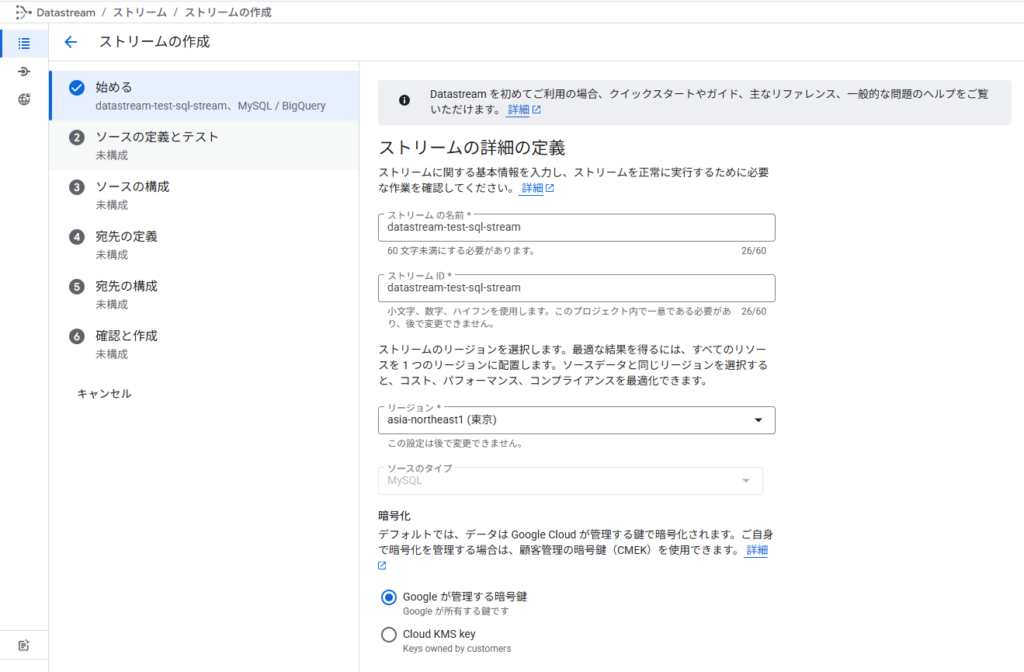1024x672 pixels.
Task: Select the Cloud KMS key radio option
Action: (x=389, y=634)
